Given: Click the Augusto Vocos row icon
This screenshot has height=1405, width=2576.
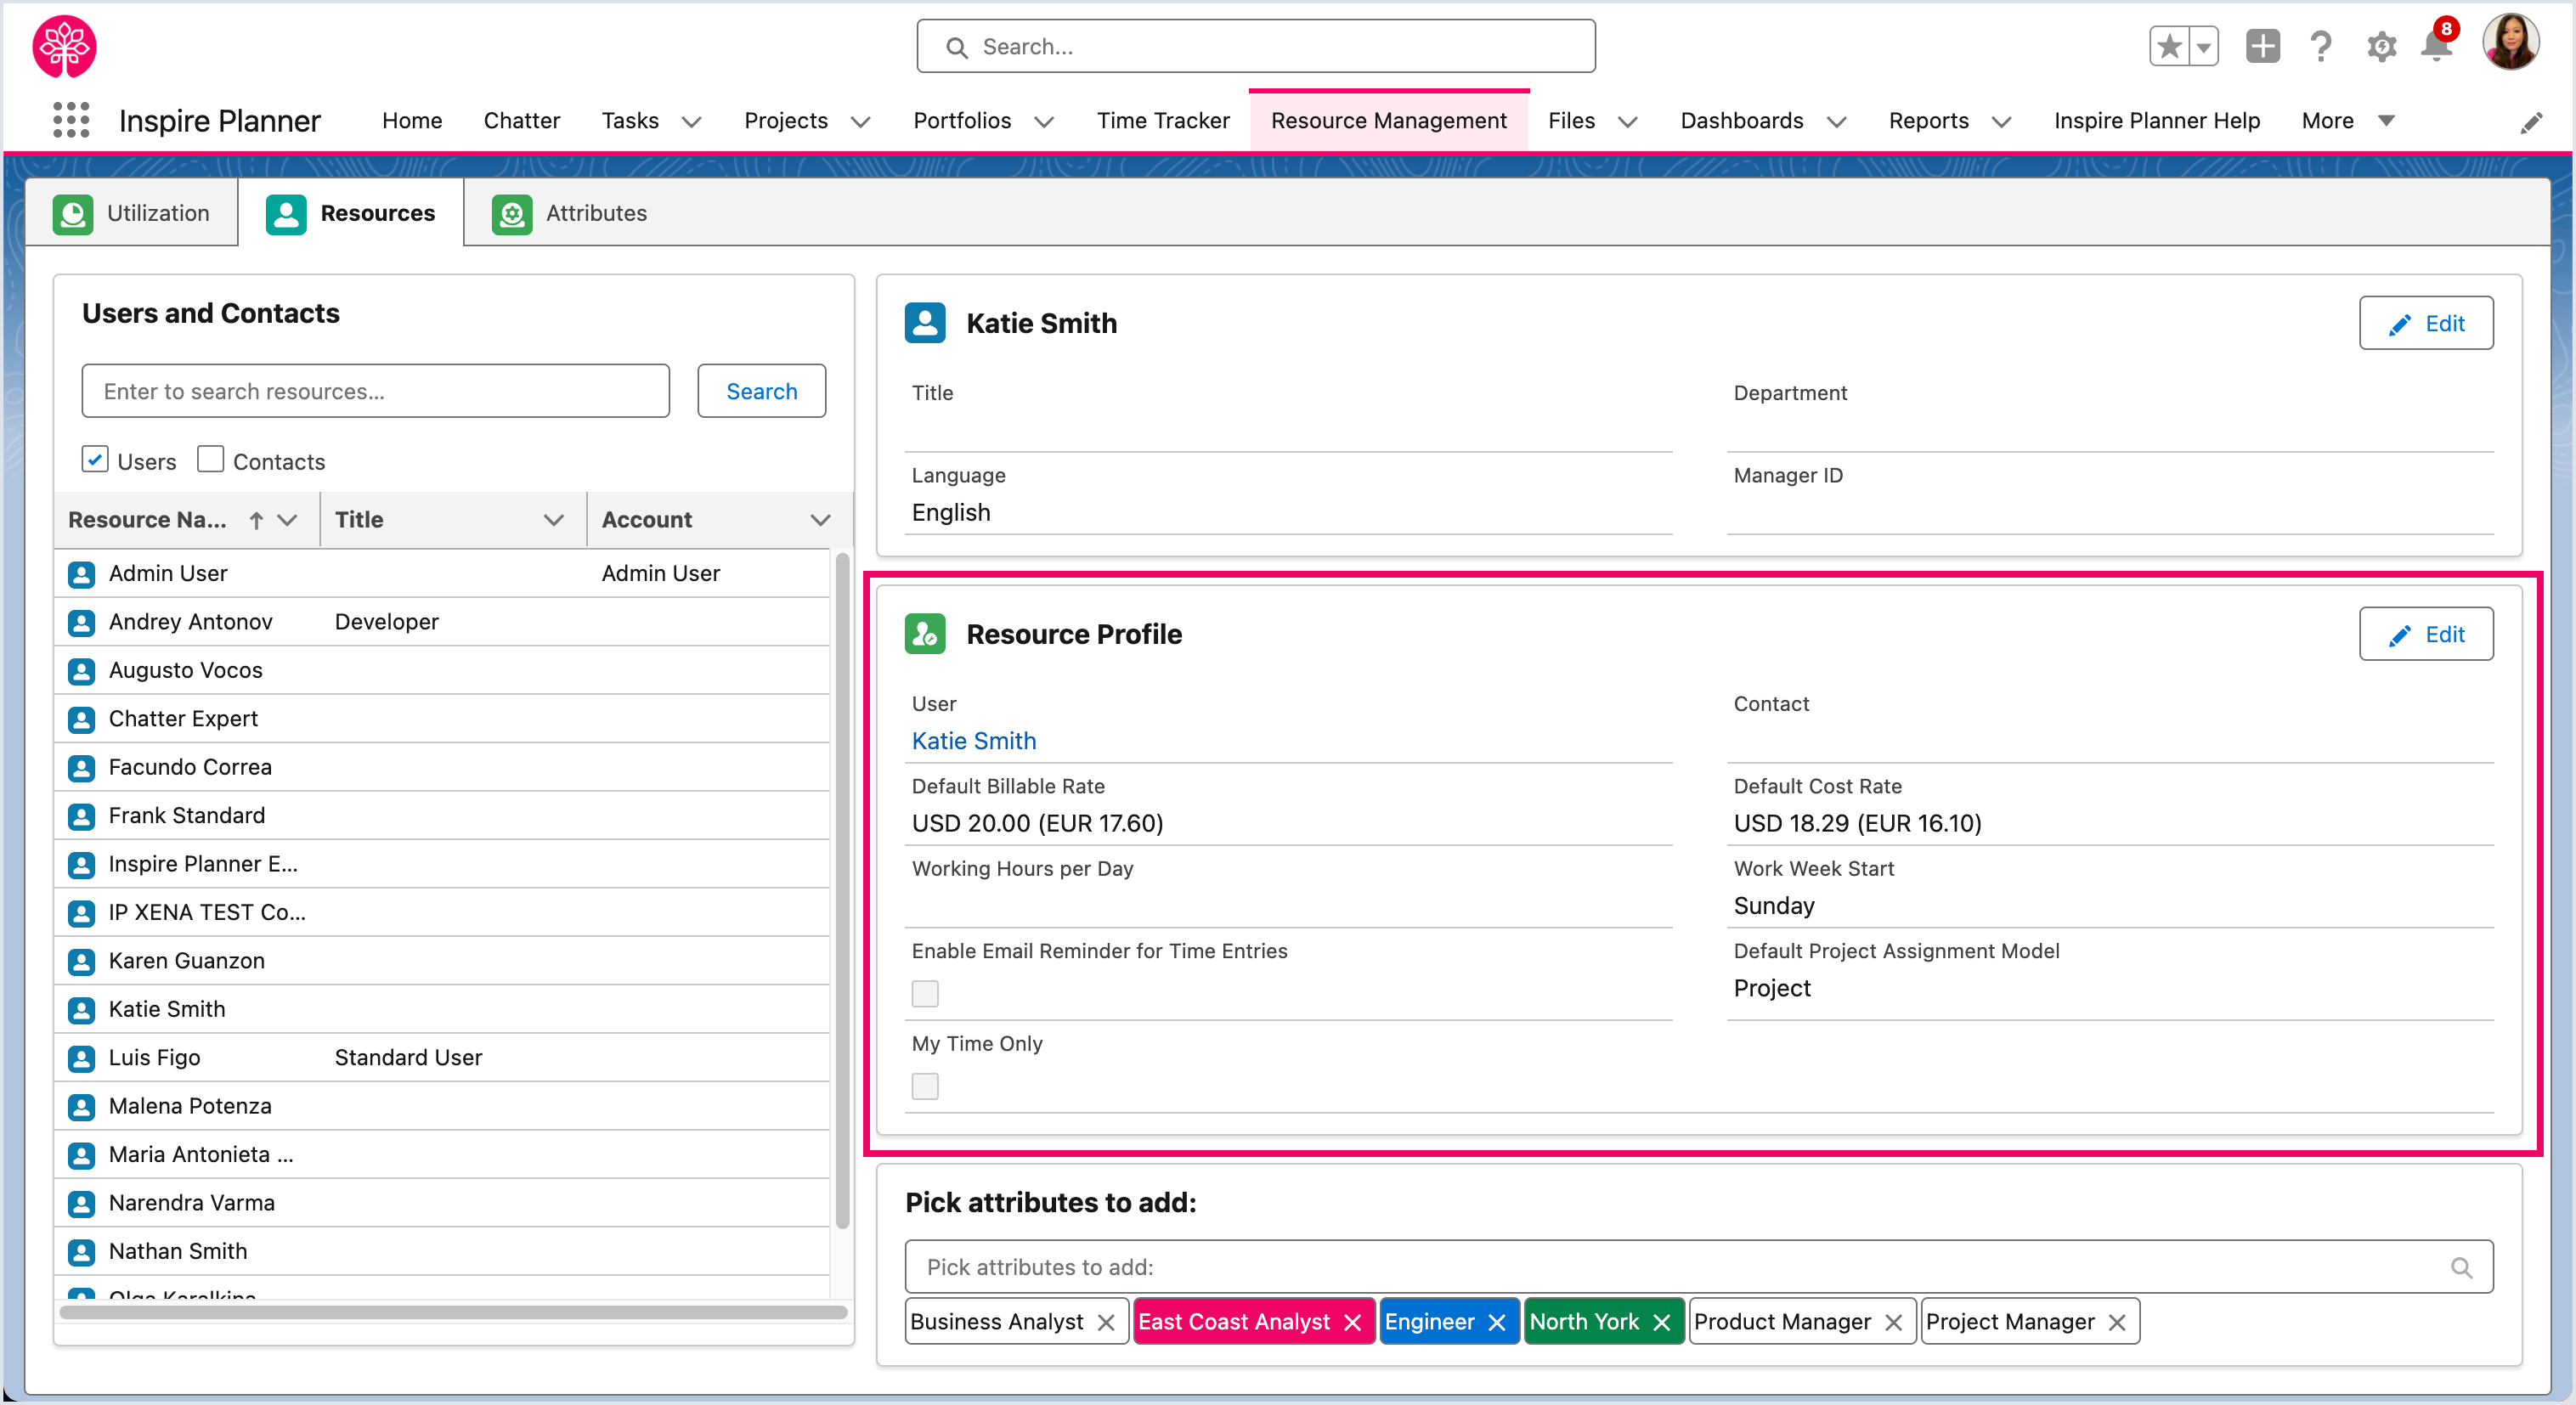Looking at the screenshot, I should coord(81,671).
